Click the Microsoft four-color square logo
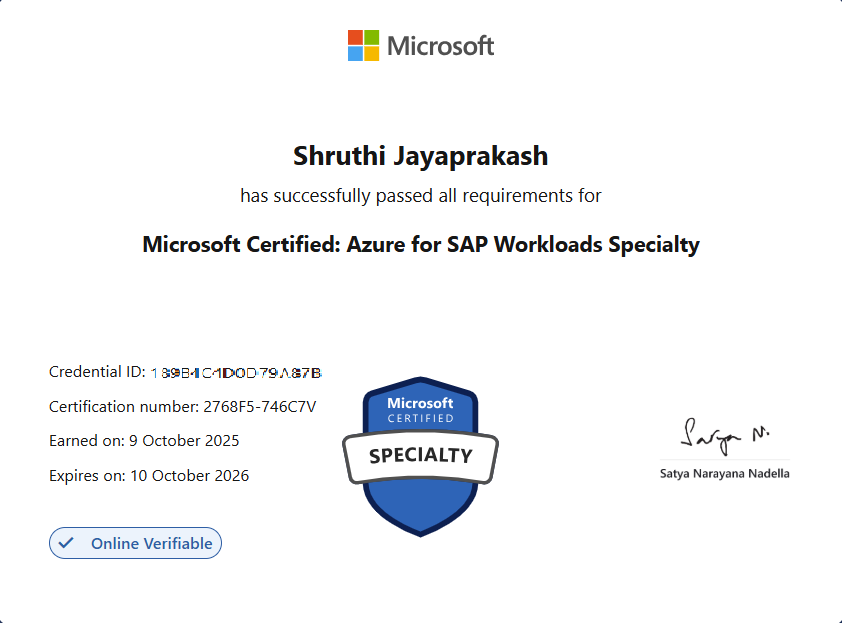The width and height of the screenshot is (842, 623). pos(363,45)
